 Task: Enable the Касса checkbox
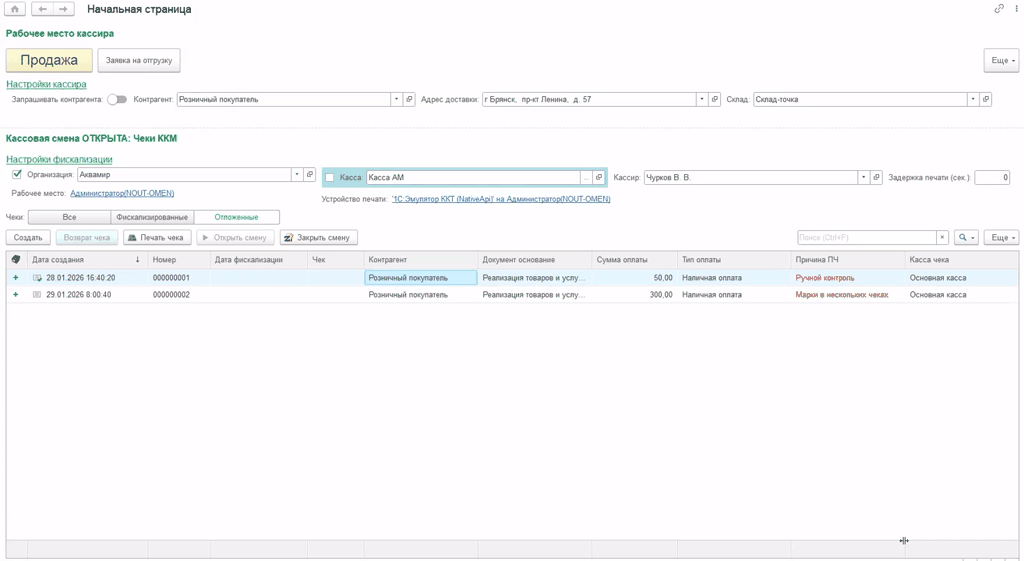tap(329, 178)
